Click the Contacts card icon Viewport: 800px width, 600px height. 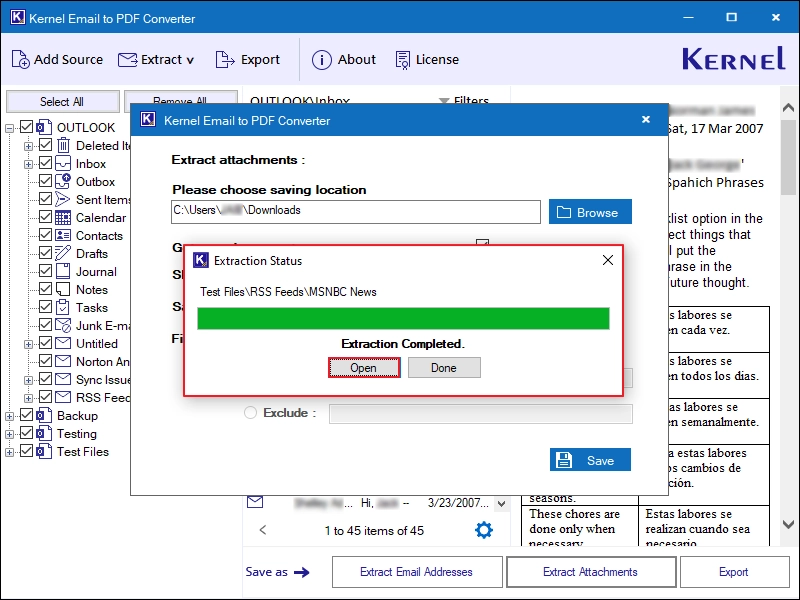[x=63, y=236]
